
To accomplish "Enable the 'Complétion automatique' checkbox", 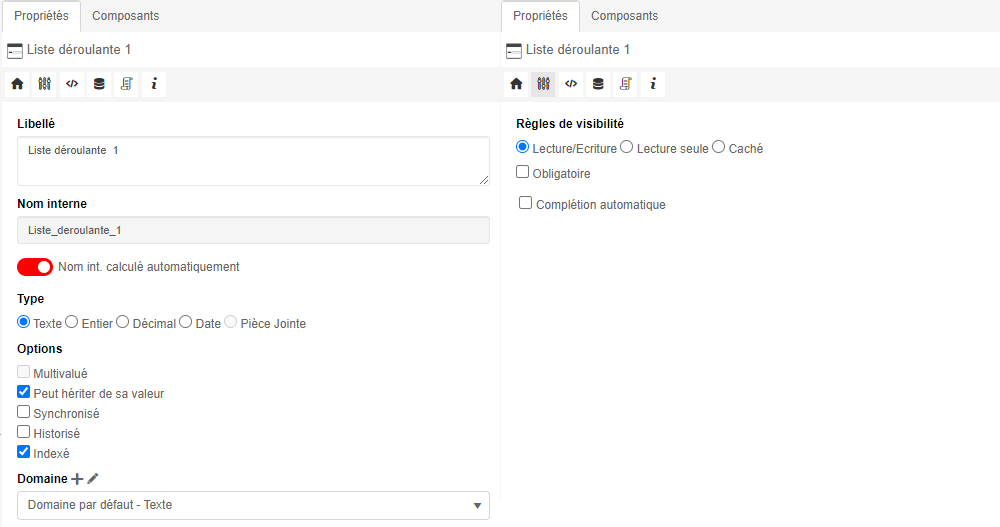I will click(526, 204).
